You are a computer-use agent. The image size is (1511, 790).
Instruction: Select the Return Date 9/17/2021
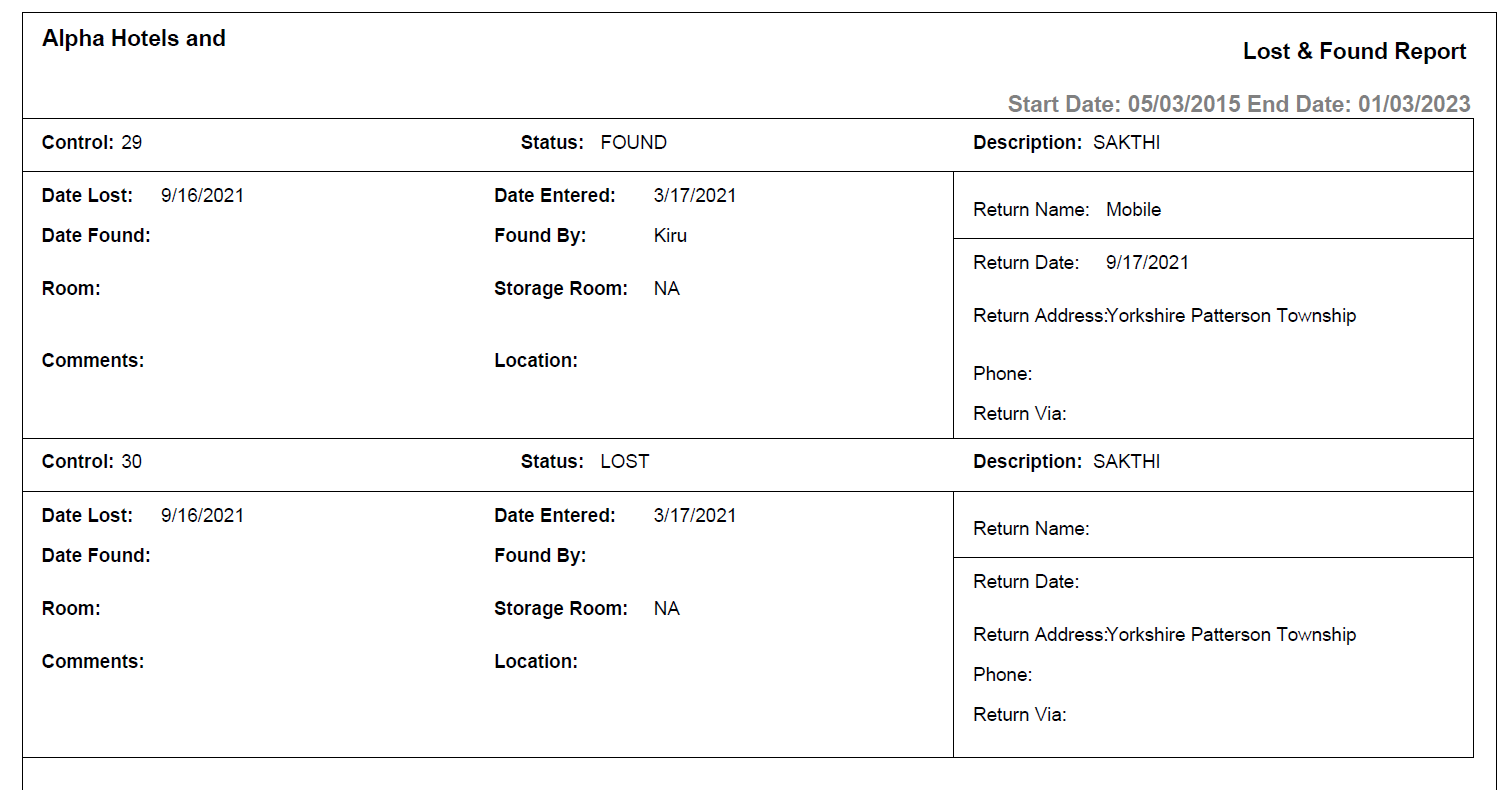(x=1147, y=263)
